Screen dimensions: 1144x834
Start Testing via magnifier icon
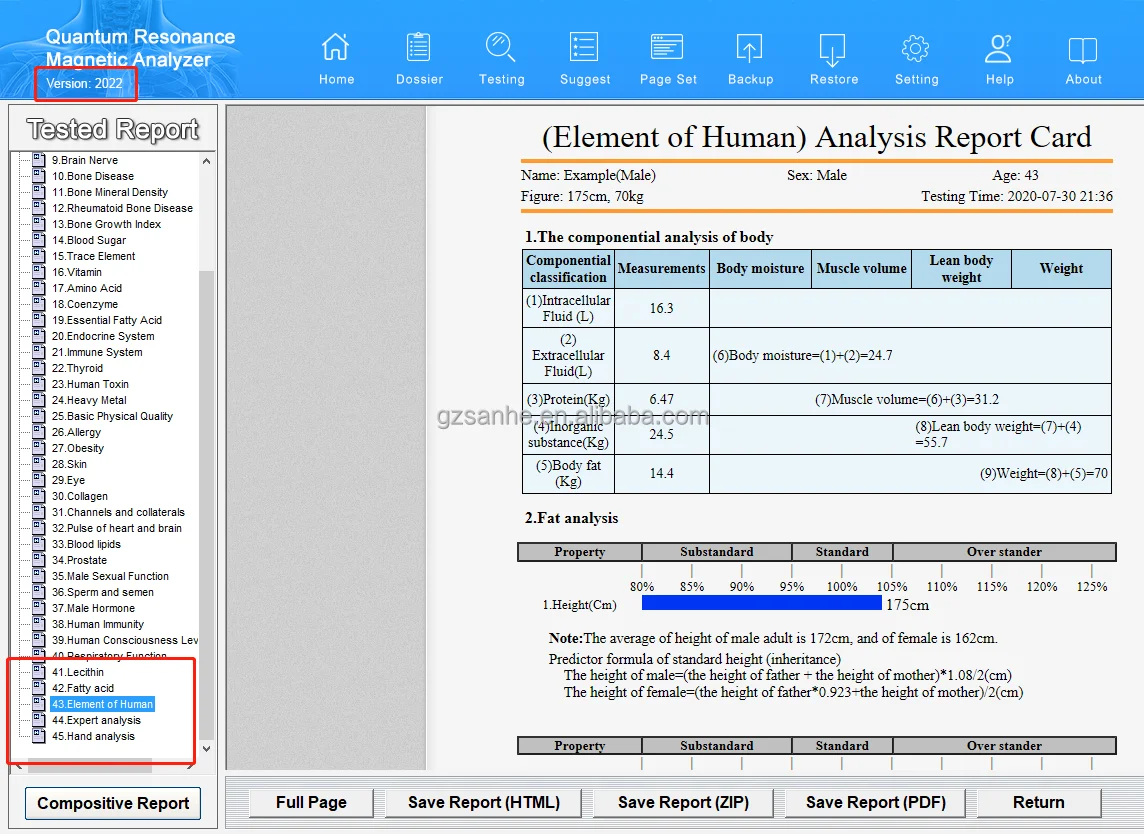(501, 48)
